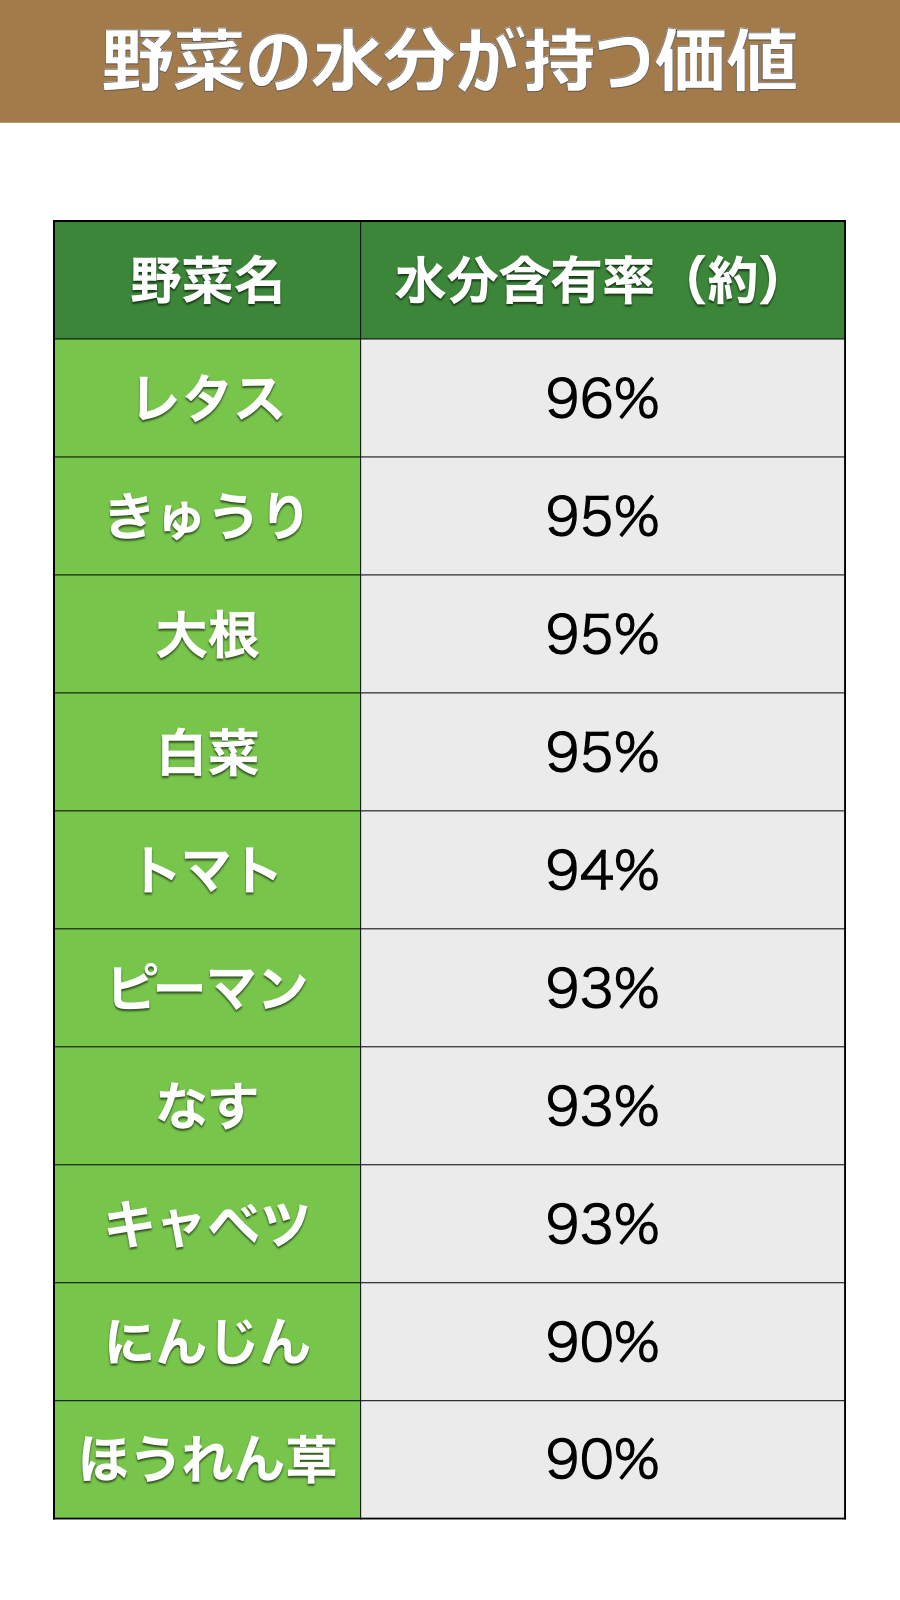Viewport: 900px width, 1600px height.
Task: Select the ほうれん草 name cell
Action: (207, 1460)
